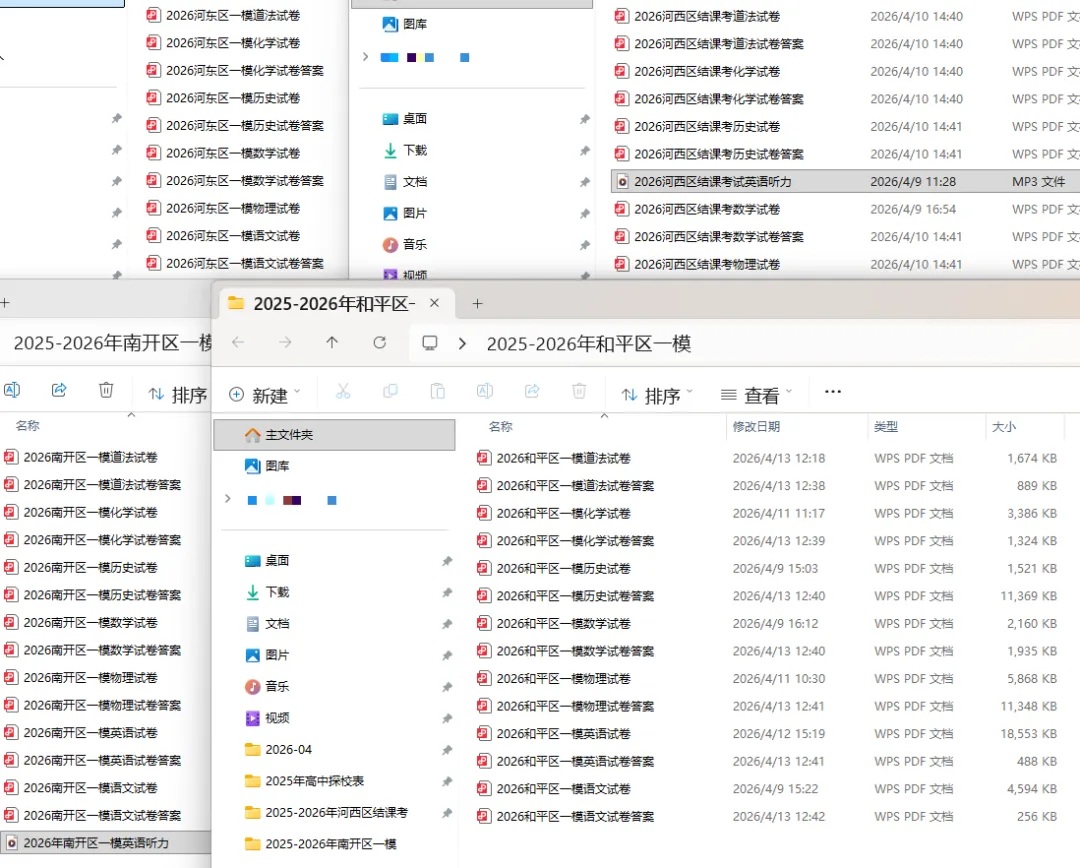Open the 排序 (Sort) dropdown
The height and width of the screenshot is (868, 1080).
[657, 394]
